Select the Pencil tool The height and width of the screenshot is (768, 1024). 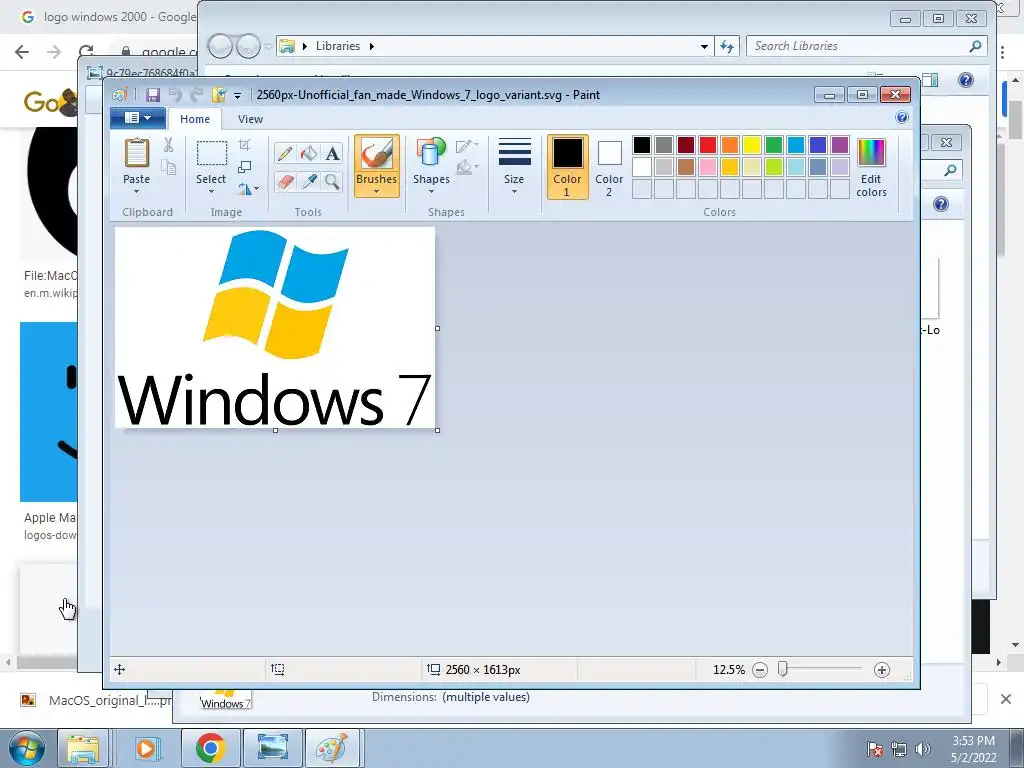click(x=284, y=153)
